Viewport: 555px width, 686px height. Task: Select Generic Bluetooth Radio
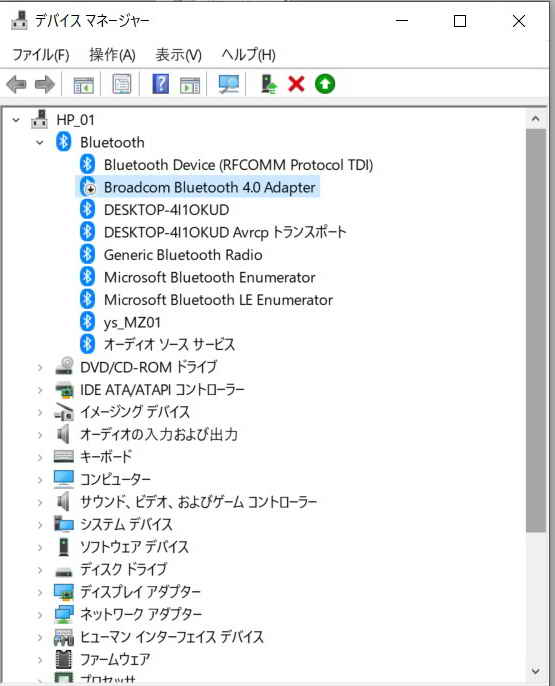(183, 255)
